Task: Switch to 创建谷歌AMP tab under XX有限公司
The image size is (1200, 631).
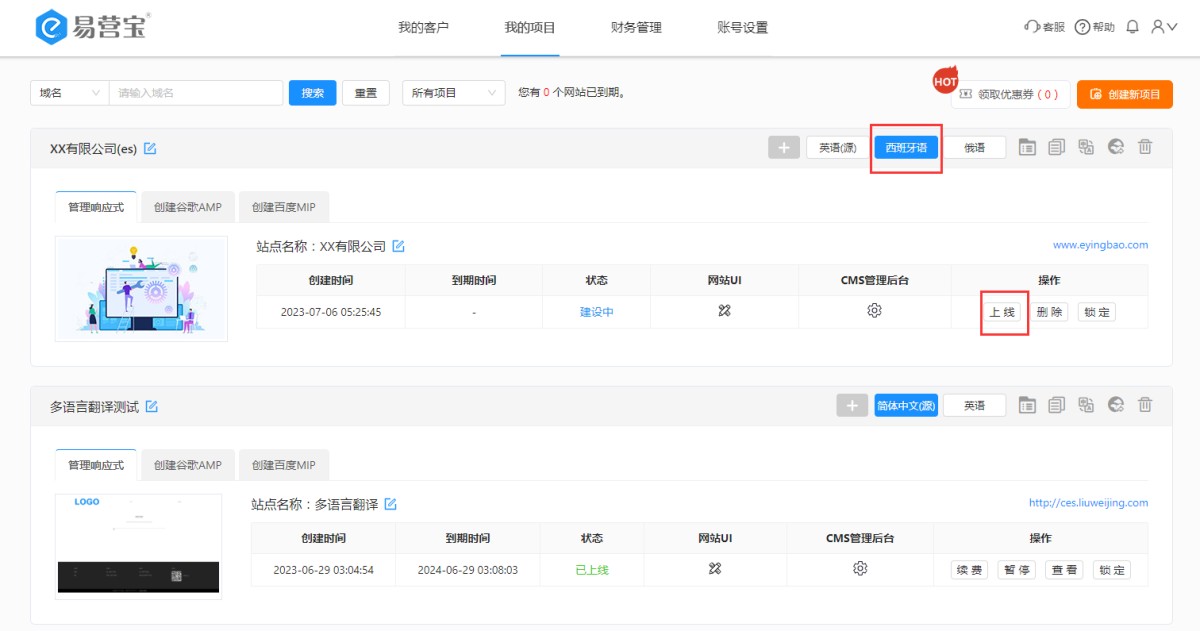Action: click(x=188, y=208)
